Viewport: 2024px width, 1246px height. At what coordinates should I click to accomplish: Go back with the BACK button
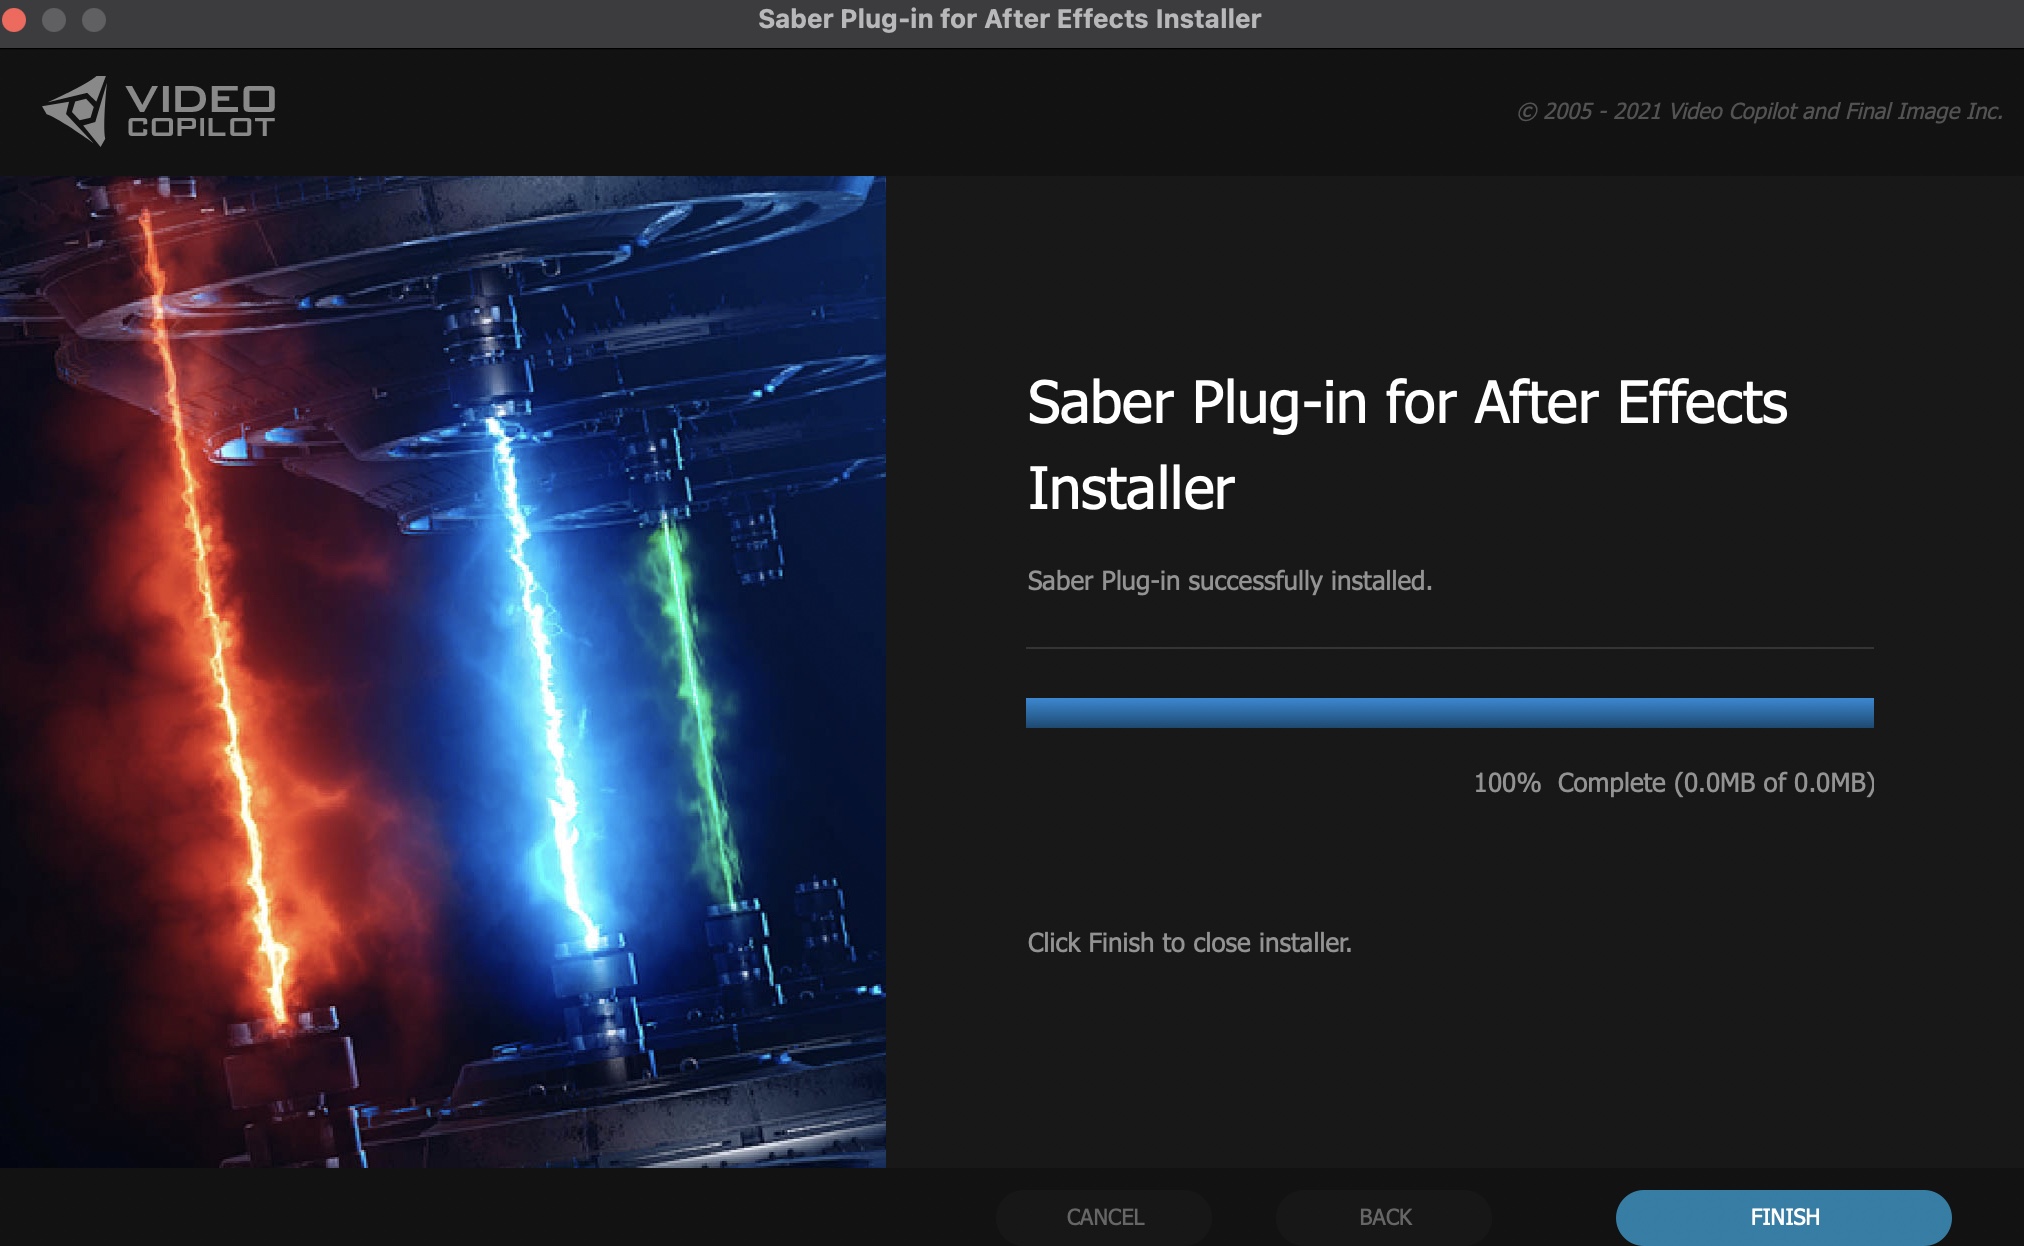1384,1216
